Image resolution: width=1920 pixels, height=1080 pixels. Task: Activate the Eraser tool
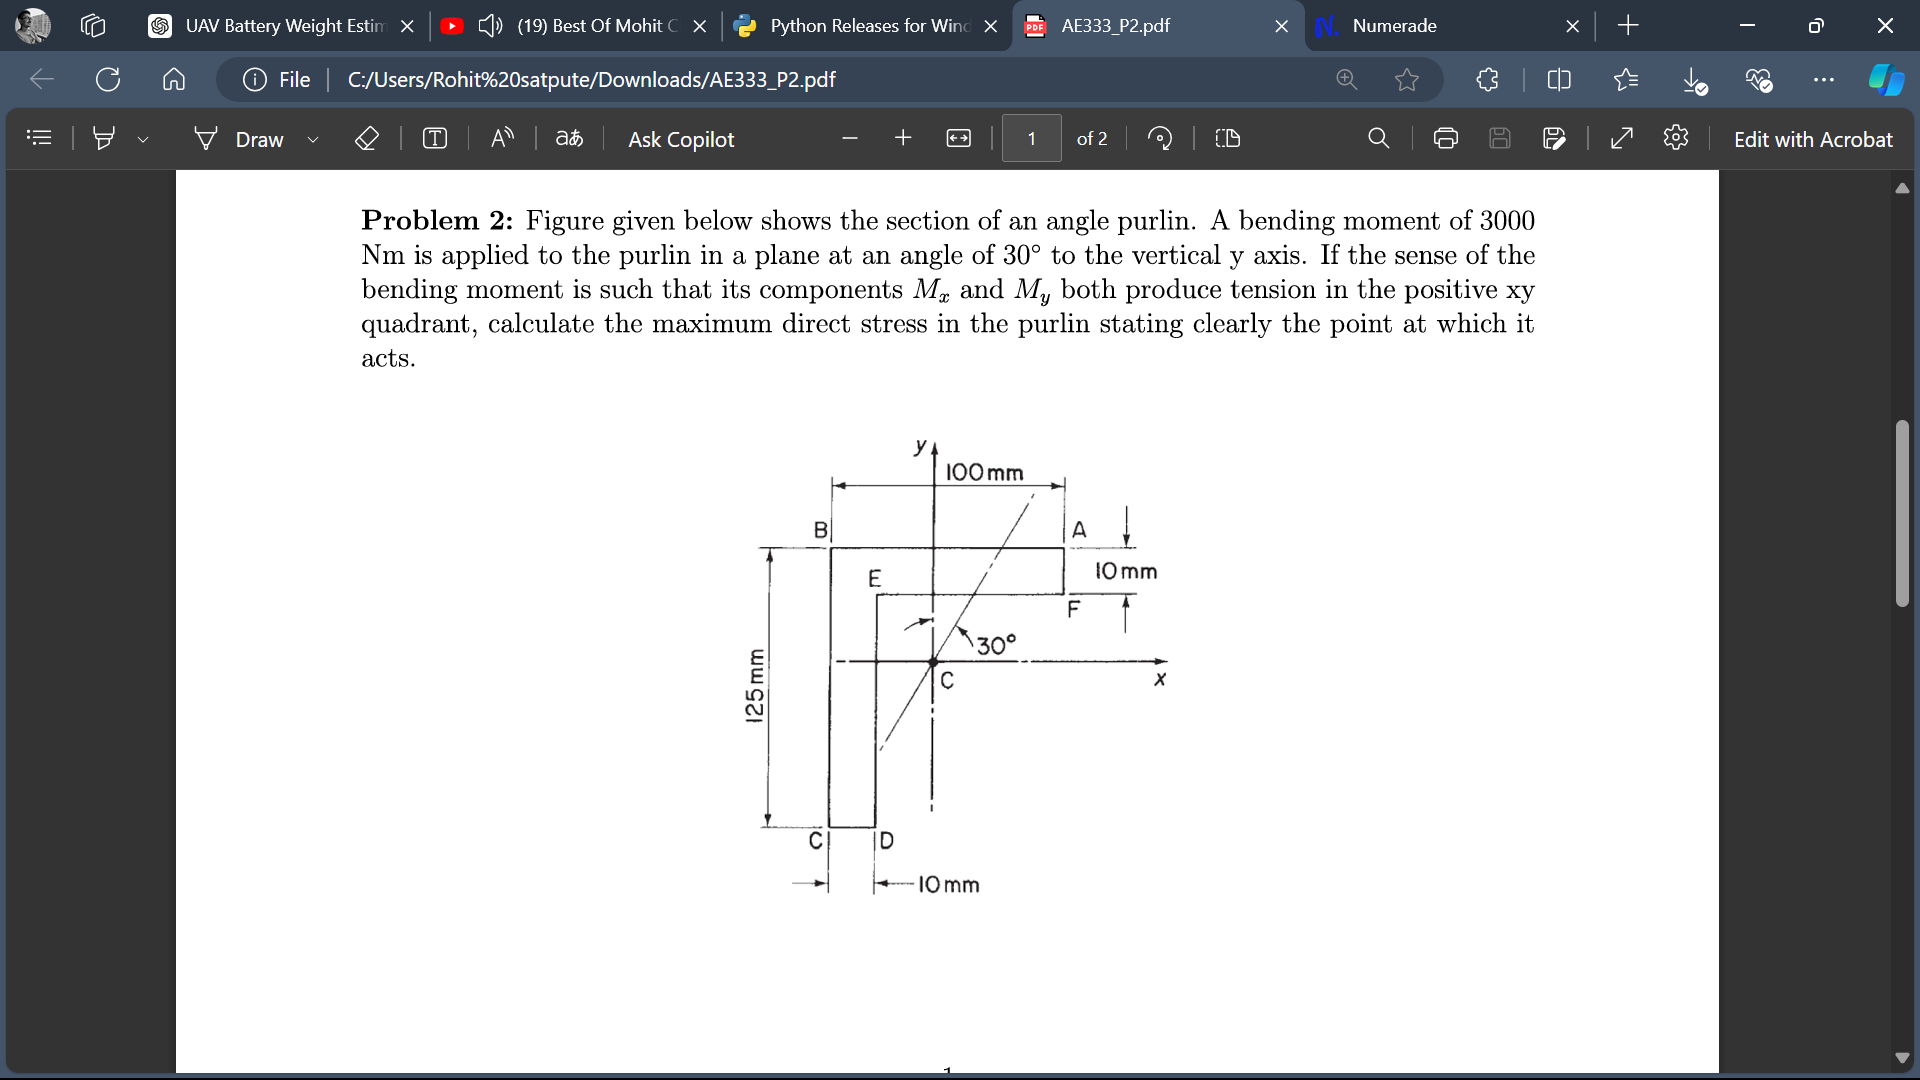[x=367, y=138]
